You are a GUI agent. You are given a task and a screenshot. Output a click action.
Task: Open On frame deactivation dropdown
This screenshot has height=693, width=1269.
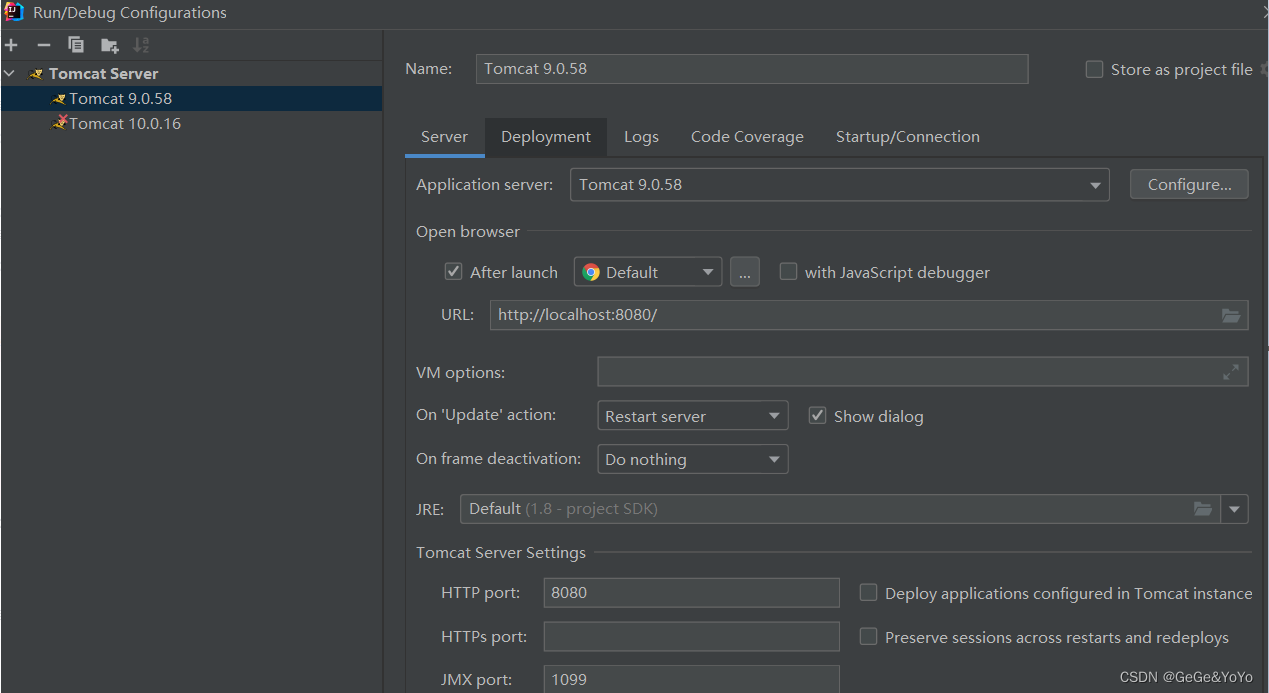pos(692,460)
